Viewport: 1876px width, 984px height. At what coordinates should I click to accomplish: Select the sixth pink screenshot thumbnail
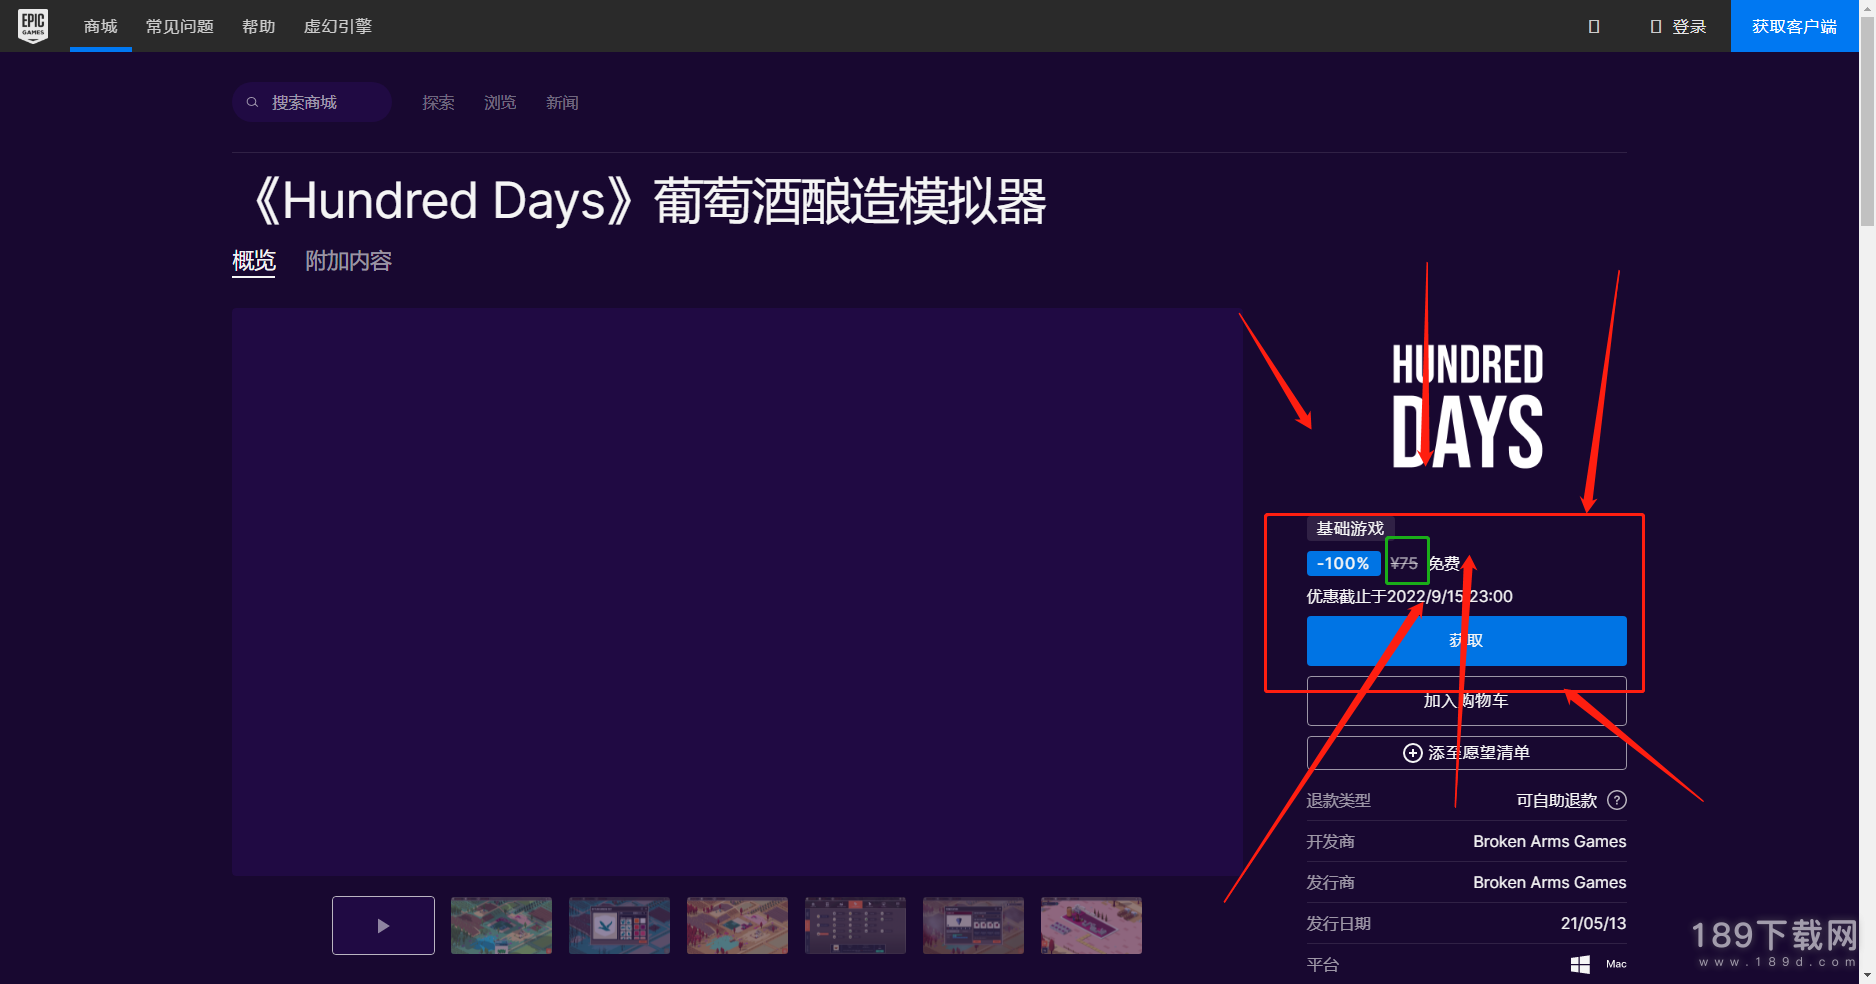tap(1091, 926)
